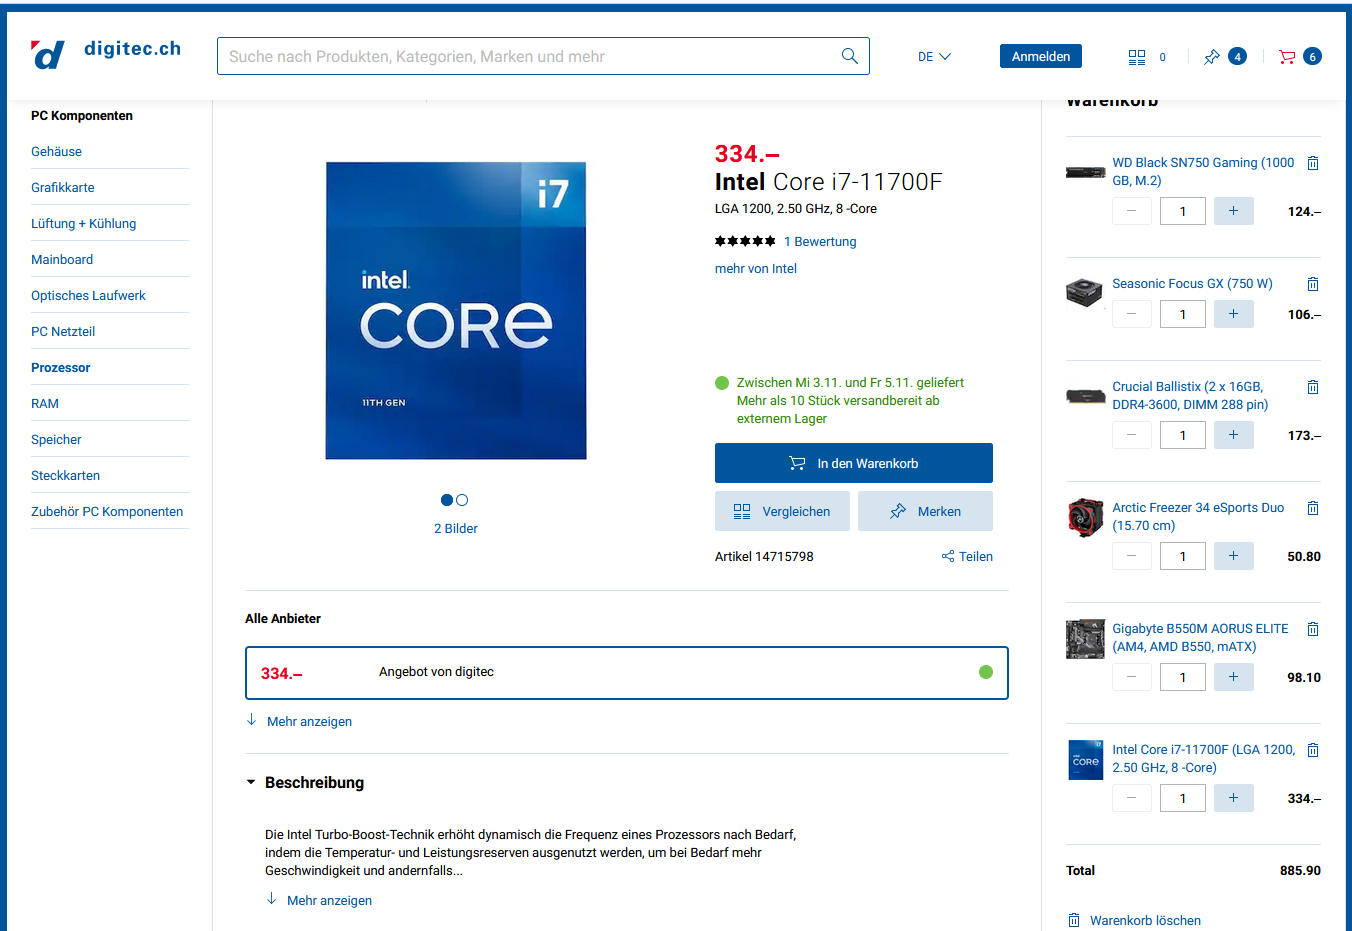
Task: Open Grafikkarte category
Action: click(63, 188)
